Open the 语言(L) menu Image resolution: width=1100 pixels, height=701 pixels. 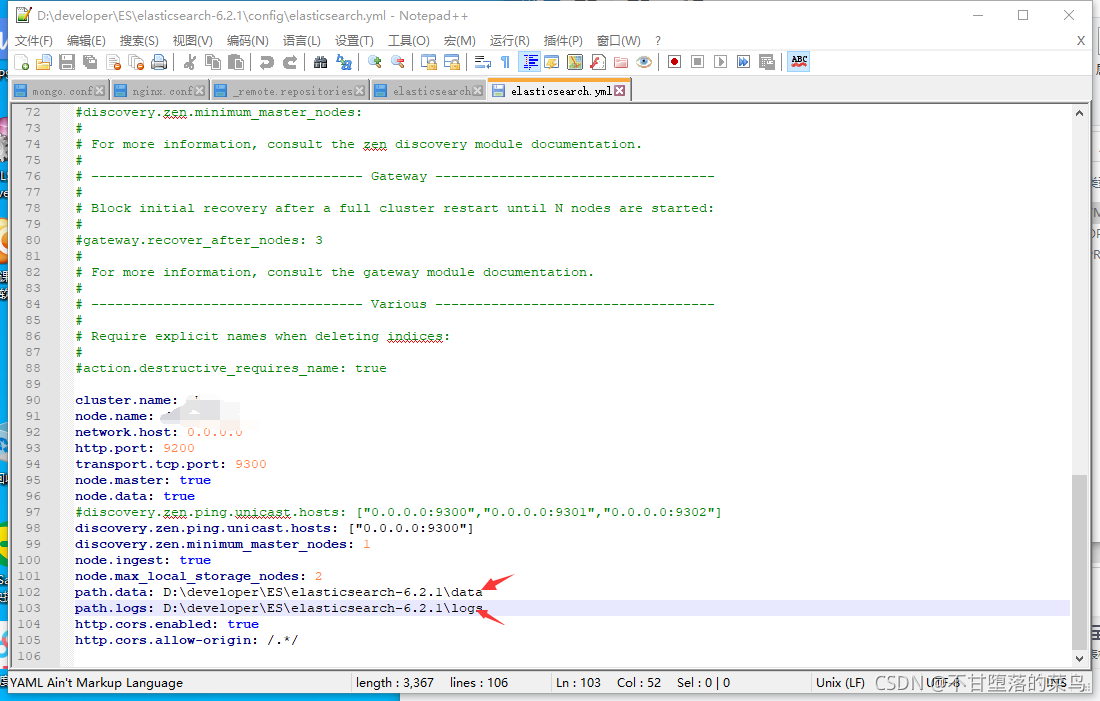coord(302,41)
